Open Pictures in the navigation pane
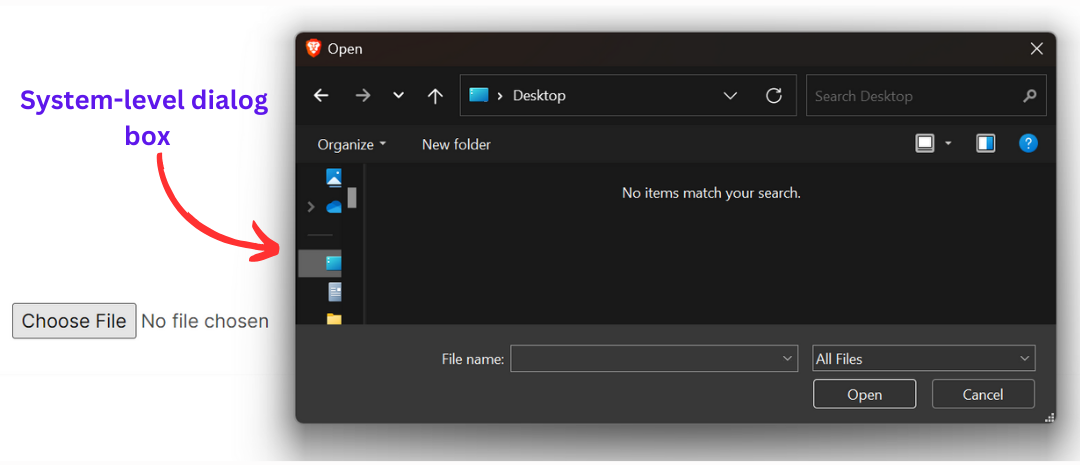This screenshot has height=465, width=1080. [334, 177]
